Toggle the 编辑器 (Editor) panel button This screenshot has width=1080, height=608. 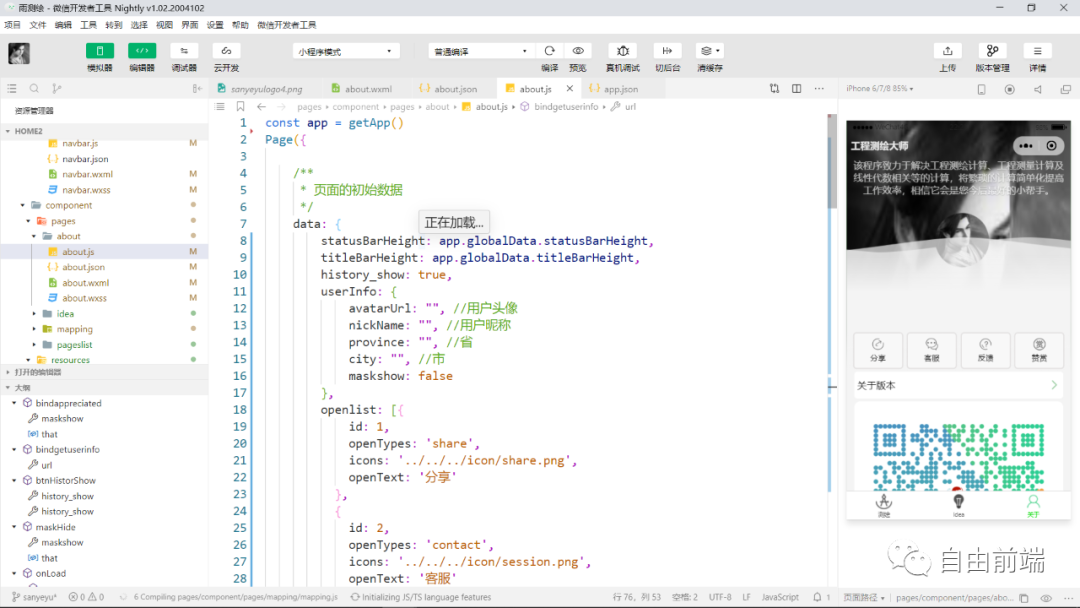[x=141, y=51]
